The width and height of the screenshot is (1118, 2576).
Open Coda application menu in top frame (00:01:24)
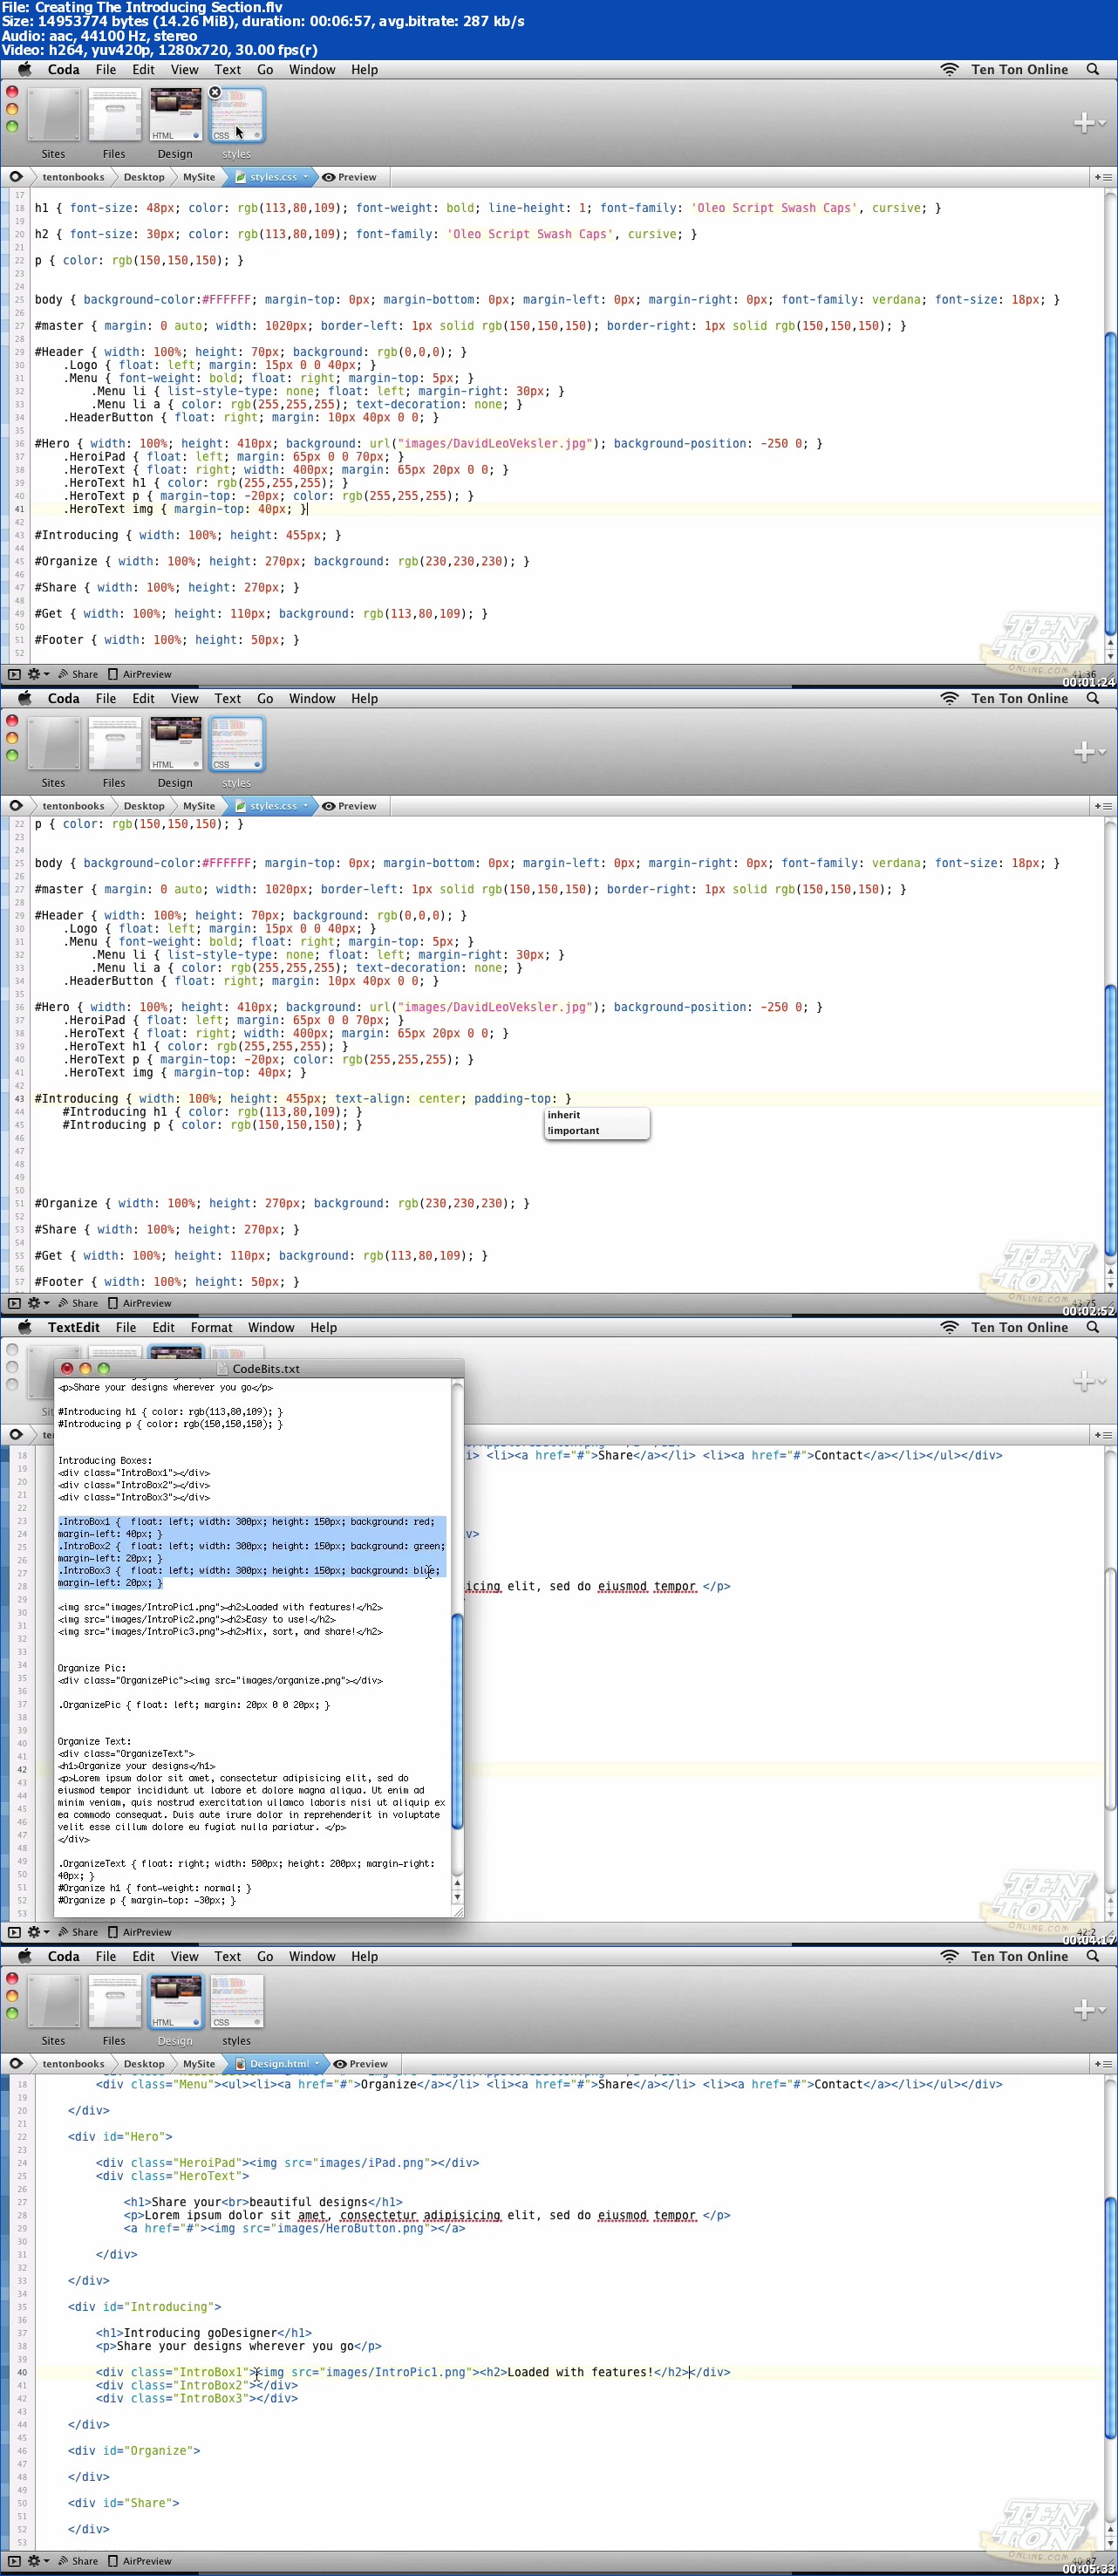tap(63, 70)
